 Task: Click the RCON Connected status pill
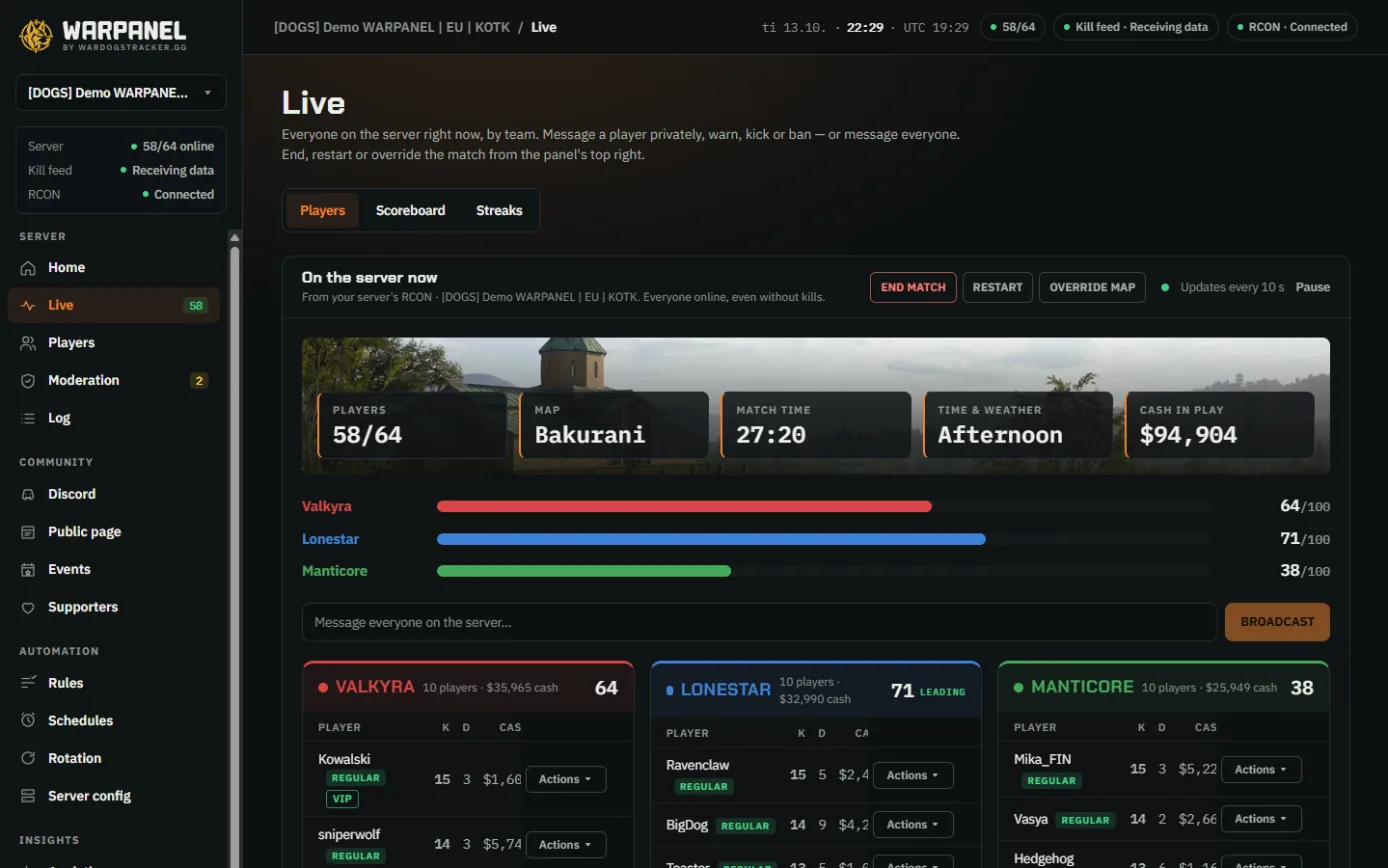coord(1292,27)
